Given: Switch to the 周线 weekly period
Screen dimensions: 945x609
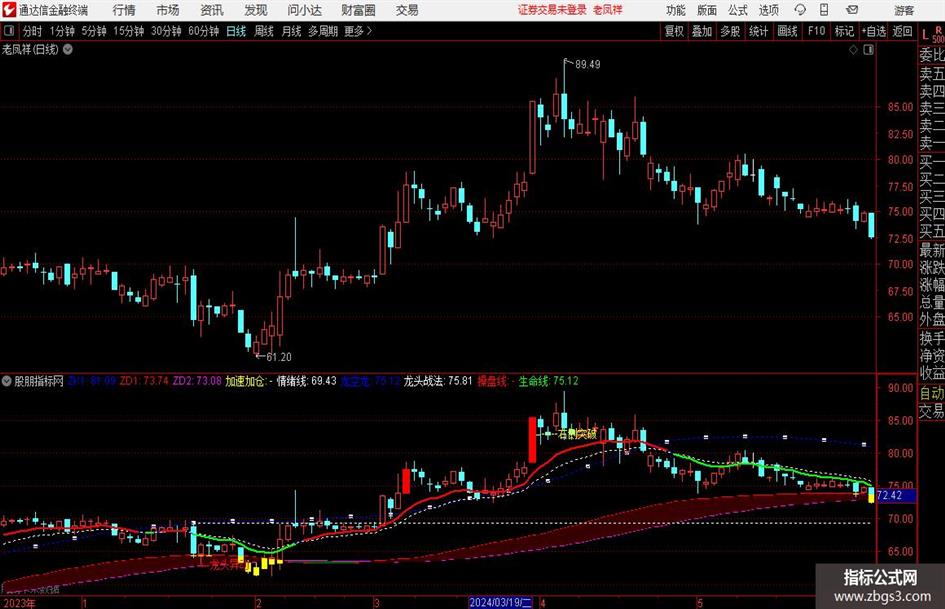Looking at the screenshot, I should (264, 31).
